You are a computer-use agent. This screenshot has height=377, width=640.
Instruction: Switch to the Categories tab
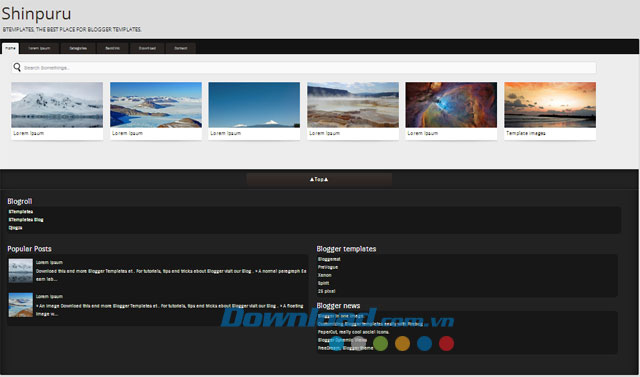(78, 48)
